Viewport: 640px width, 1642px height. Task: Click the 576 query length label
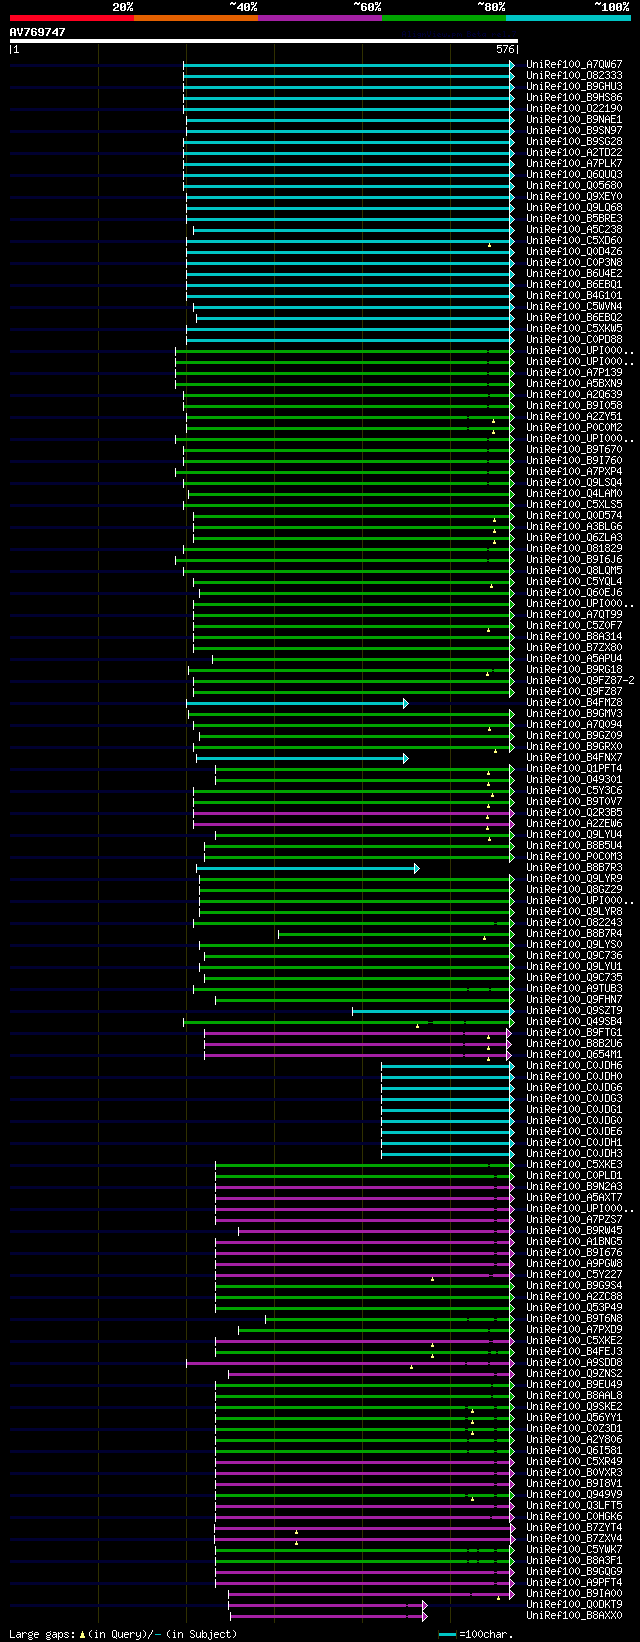[505, 49]
